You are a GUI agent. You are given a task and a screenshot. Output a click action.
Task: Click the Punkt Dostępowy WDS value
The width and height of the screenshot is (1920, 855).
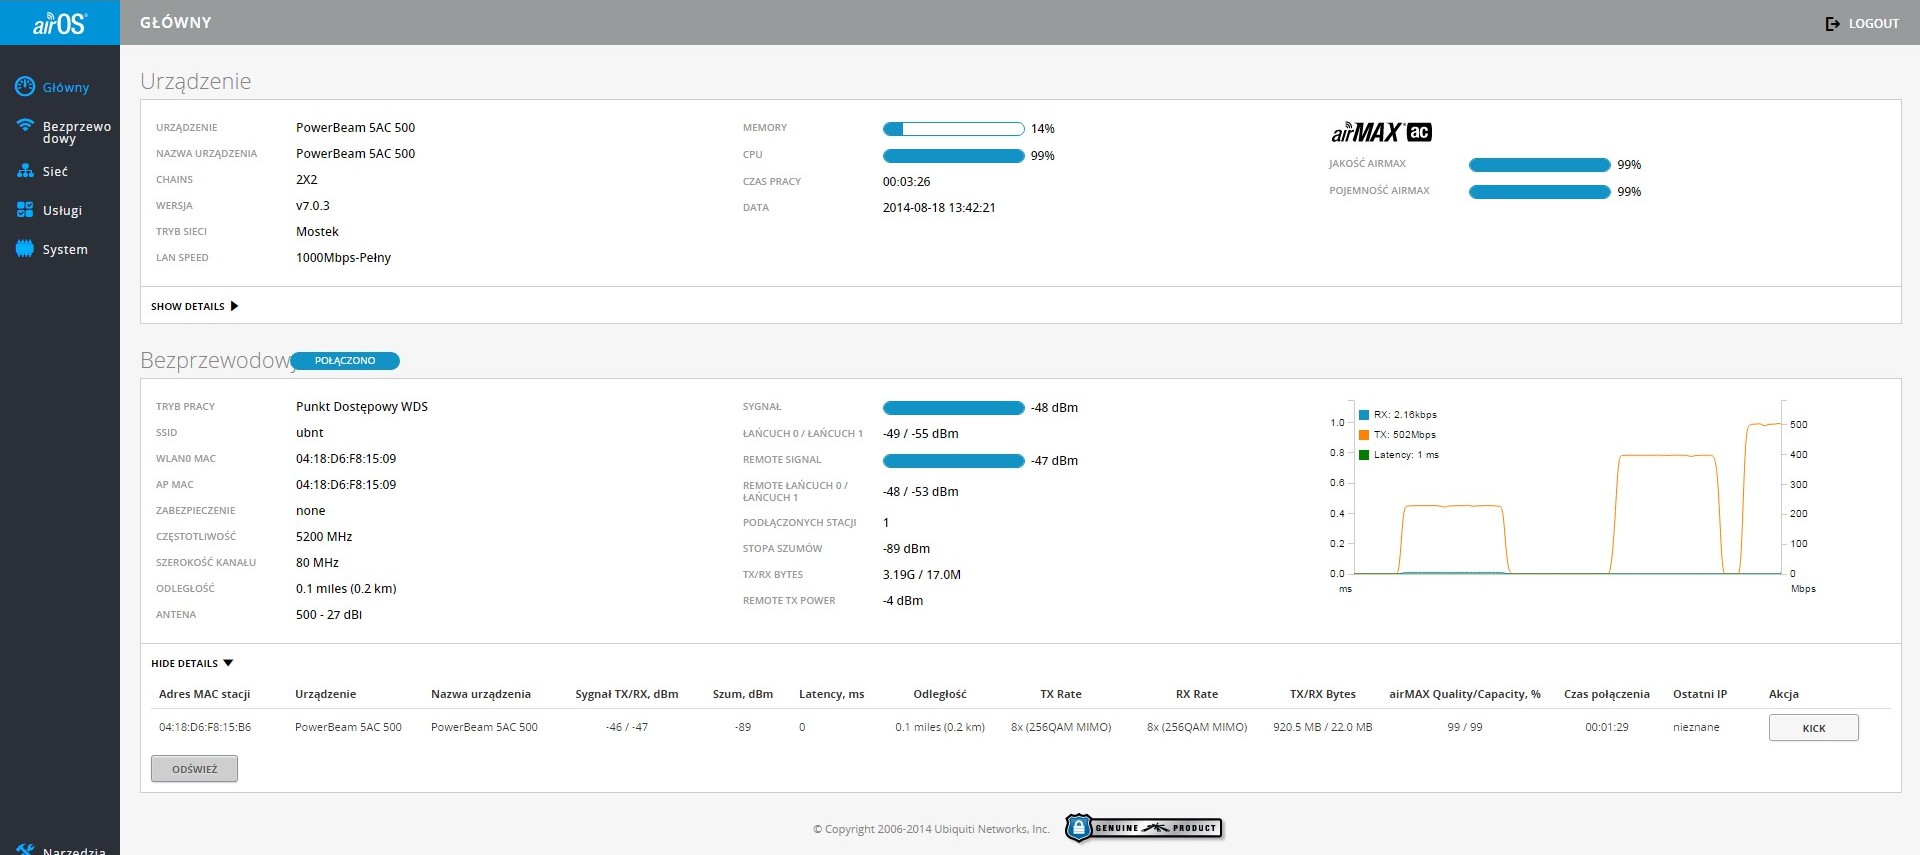click(362, 407)
